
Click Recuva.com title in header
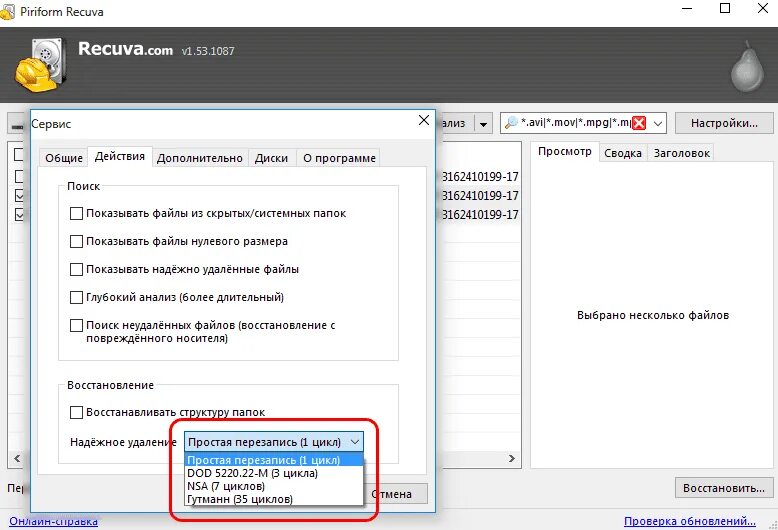(125, 49)
